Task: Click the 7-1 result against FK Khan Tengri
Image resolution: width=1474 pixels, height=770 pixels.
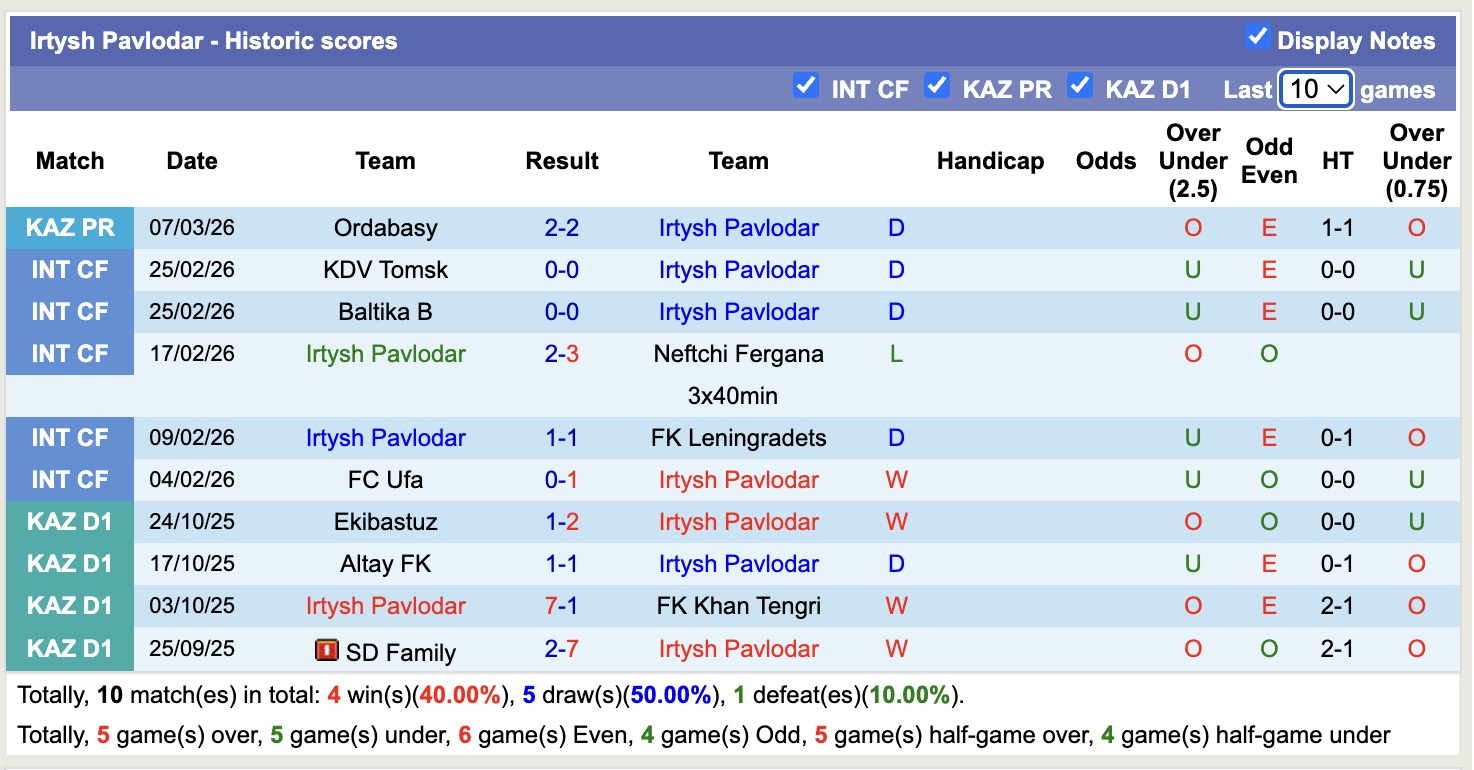Action: point(562,606)
